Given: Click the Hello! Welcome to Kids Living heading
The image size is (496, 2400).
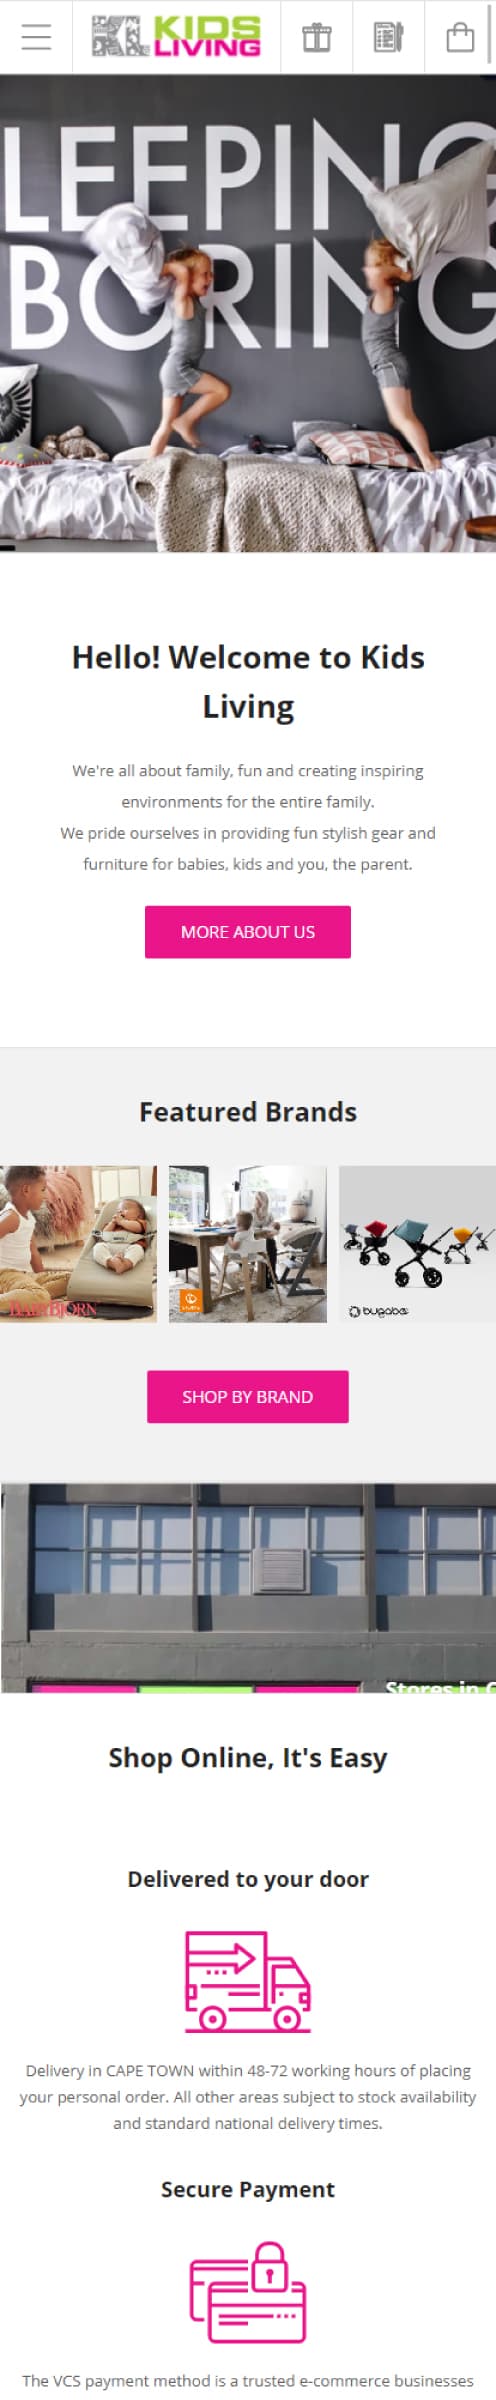Looking at the screenshot, I should pyautogui.click(x=248, y=682).
